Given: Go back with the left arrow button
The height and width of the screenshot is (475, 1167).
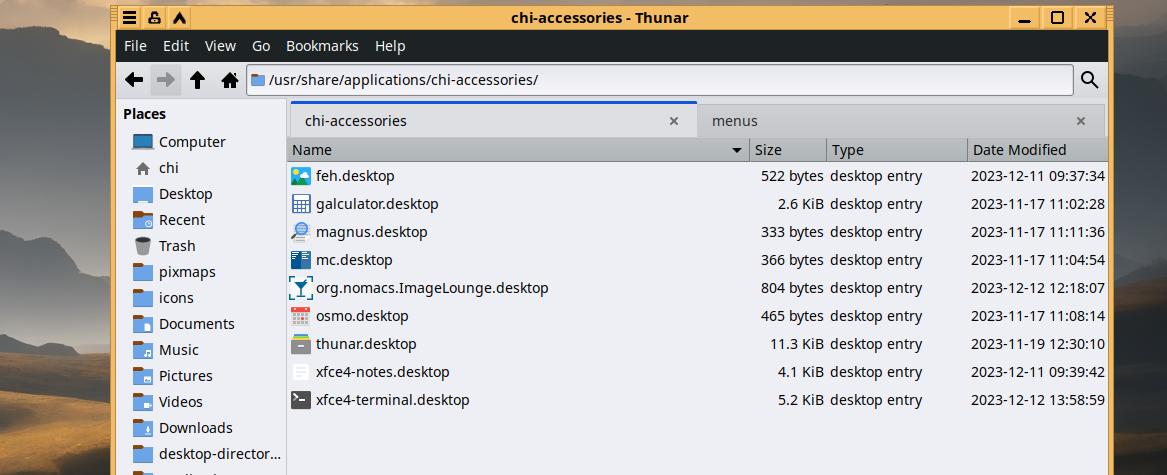Looking at the screenshot, I should (x=134, y=80).
